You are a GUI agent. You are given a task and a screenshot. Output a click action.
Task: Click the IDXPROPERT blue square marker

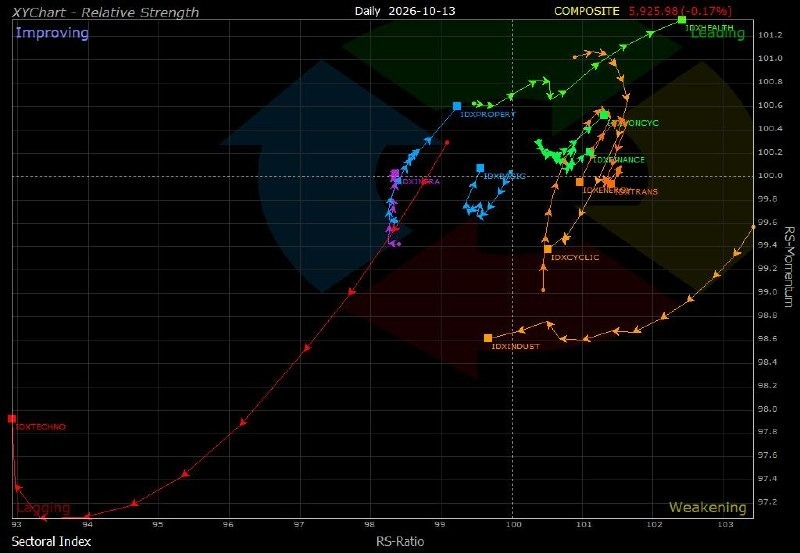click(457, 106)
